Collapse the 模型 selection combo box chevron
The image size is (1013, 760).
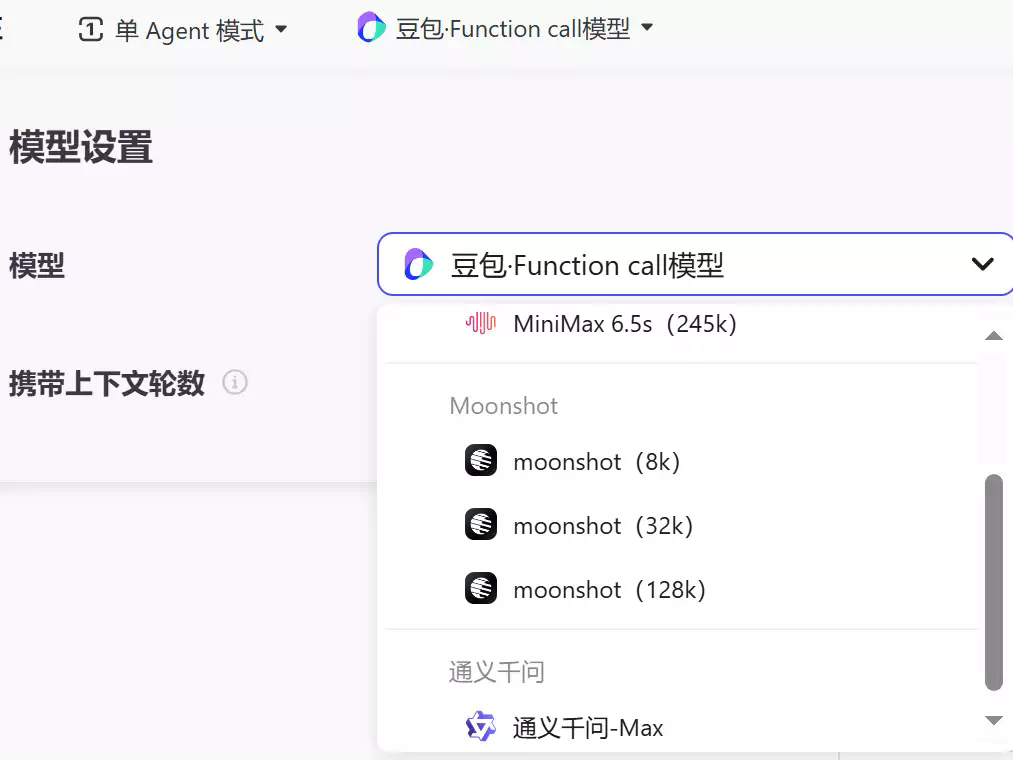[x=982, y=264]
